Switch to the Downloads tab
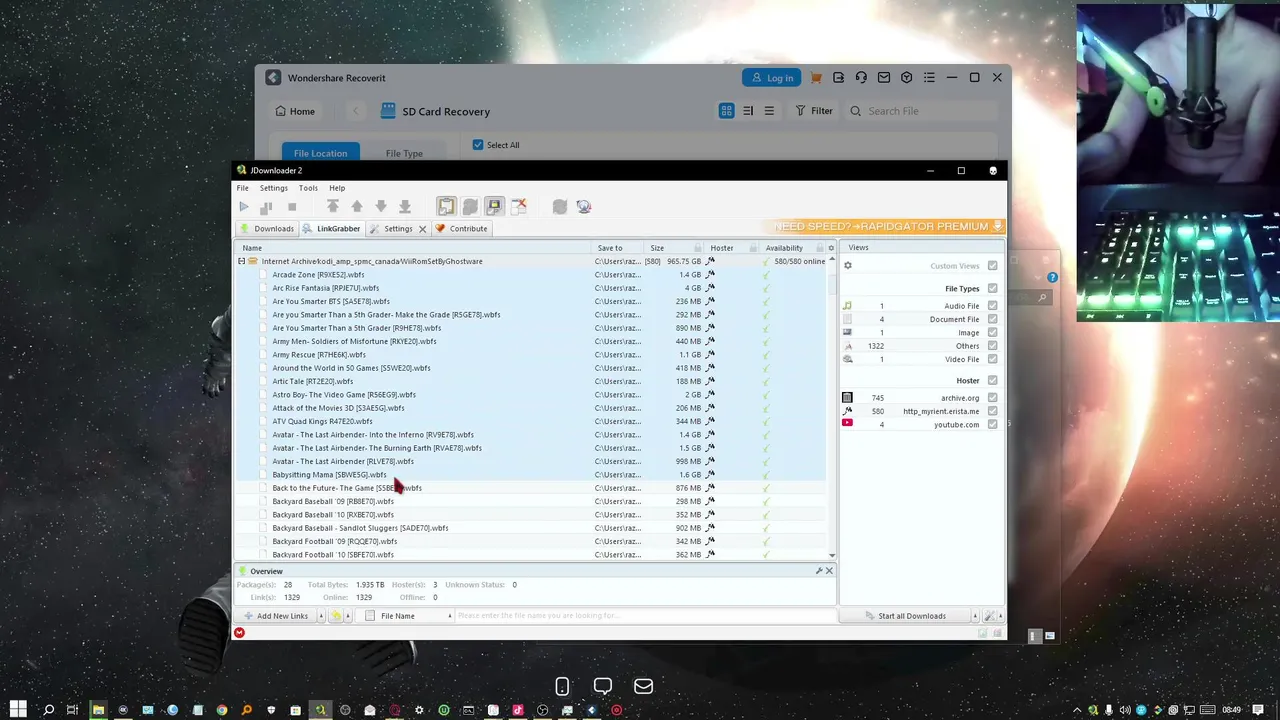The image size is (1280, 720). tap(266, 228)
